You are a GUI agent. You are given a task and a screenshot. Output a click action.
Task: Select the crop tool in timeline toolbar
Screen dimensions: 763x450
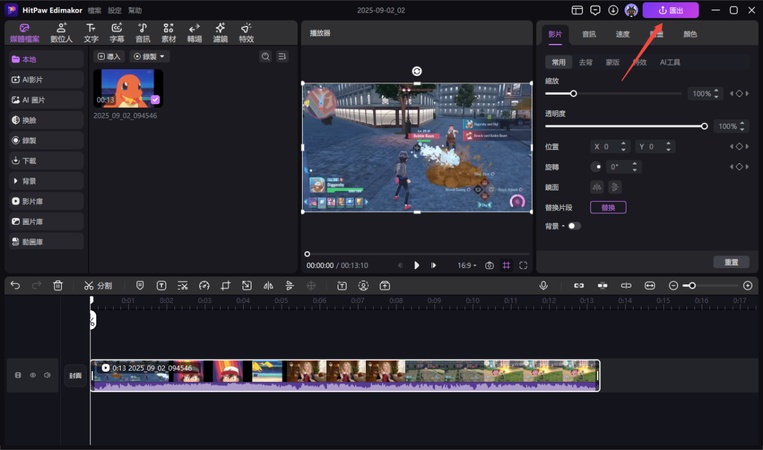tap(225, 286)
